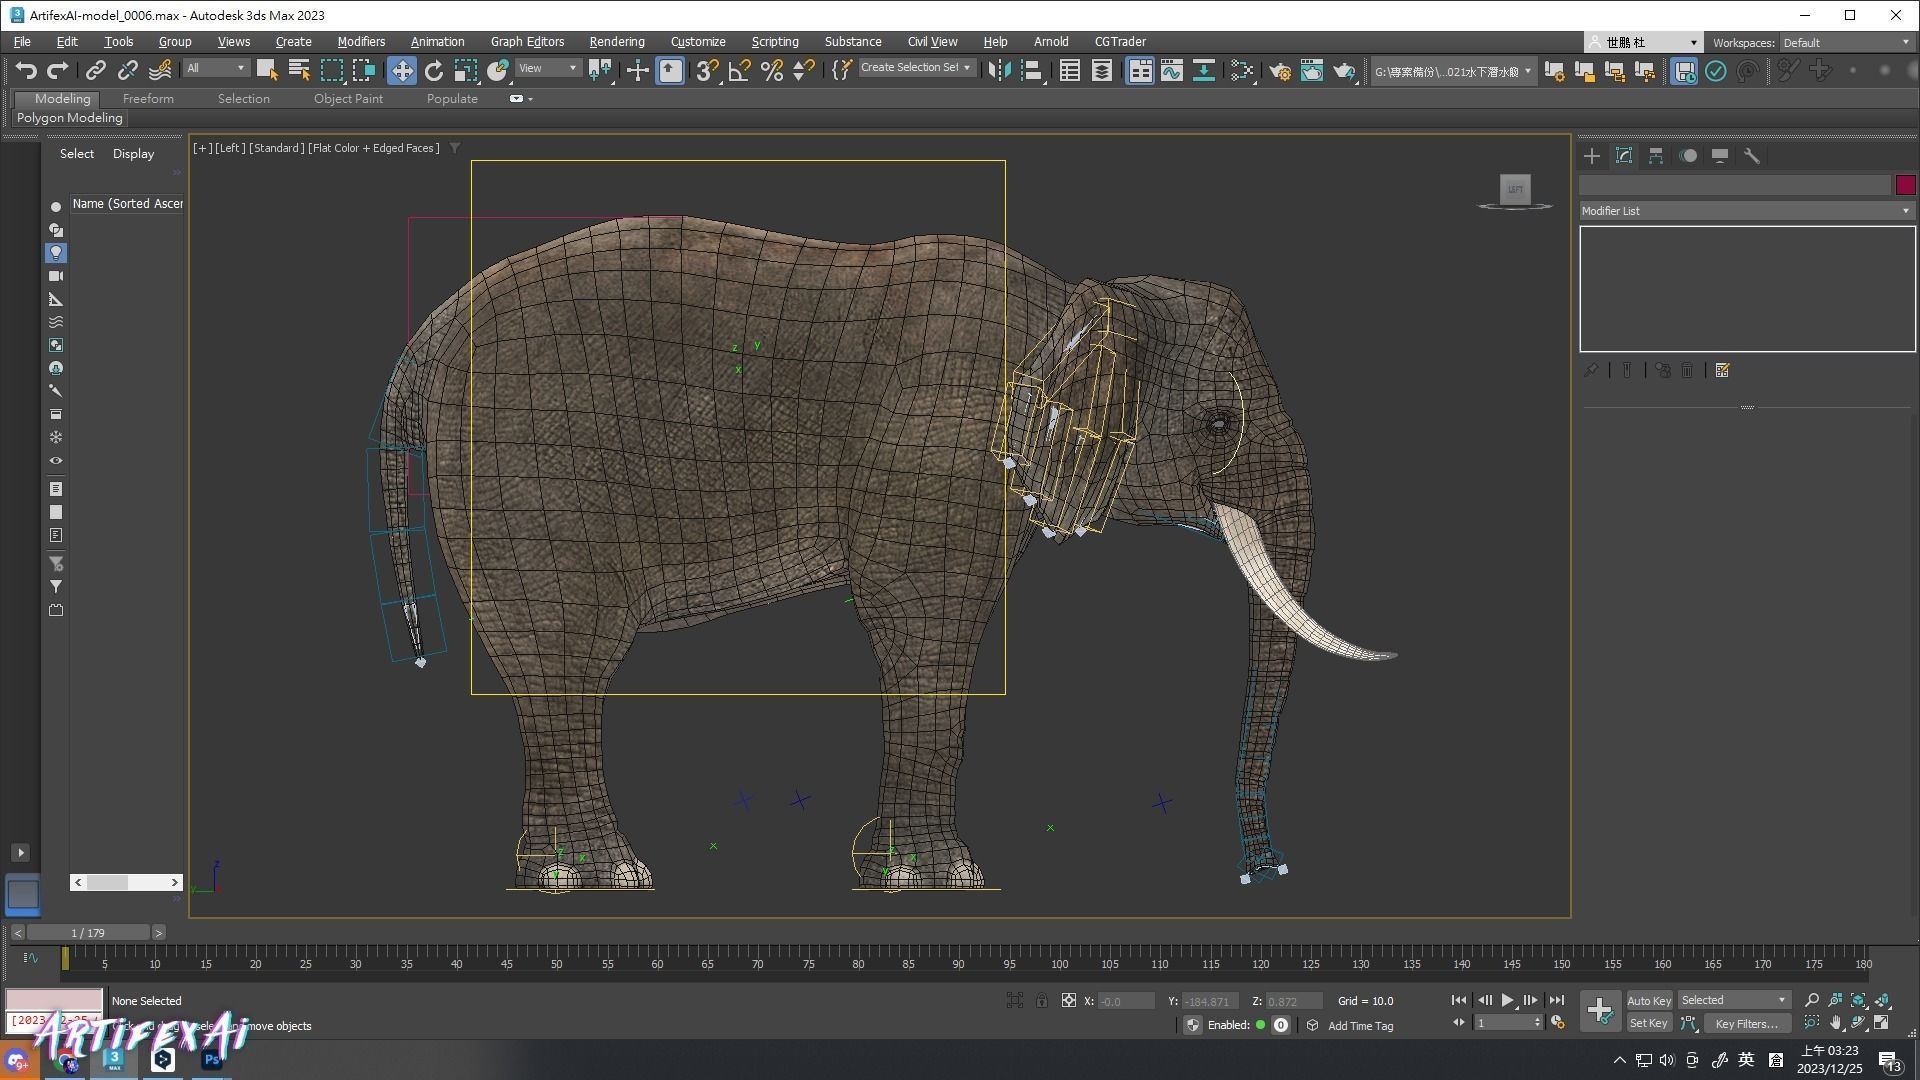Switch to the Freeform ribbon tab
The image size is (1920, 1080).
coord(148,99)
